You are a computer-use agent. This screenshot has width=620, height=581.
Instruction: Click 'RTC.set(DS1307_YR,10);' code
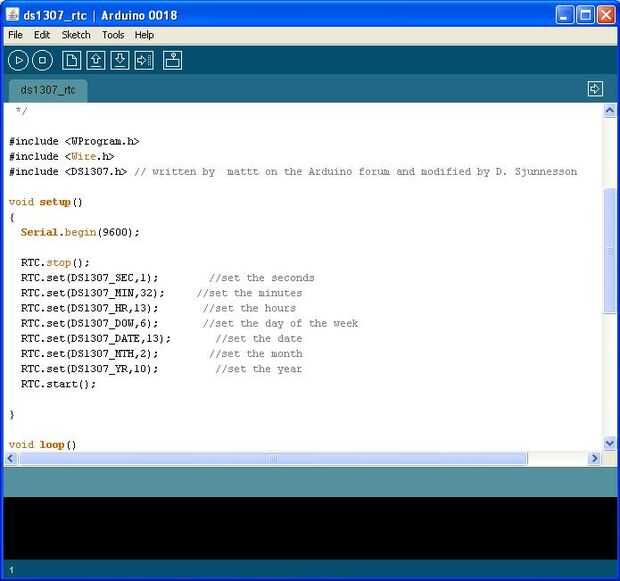[x=89, y=369]
